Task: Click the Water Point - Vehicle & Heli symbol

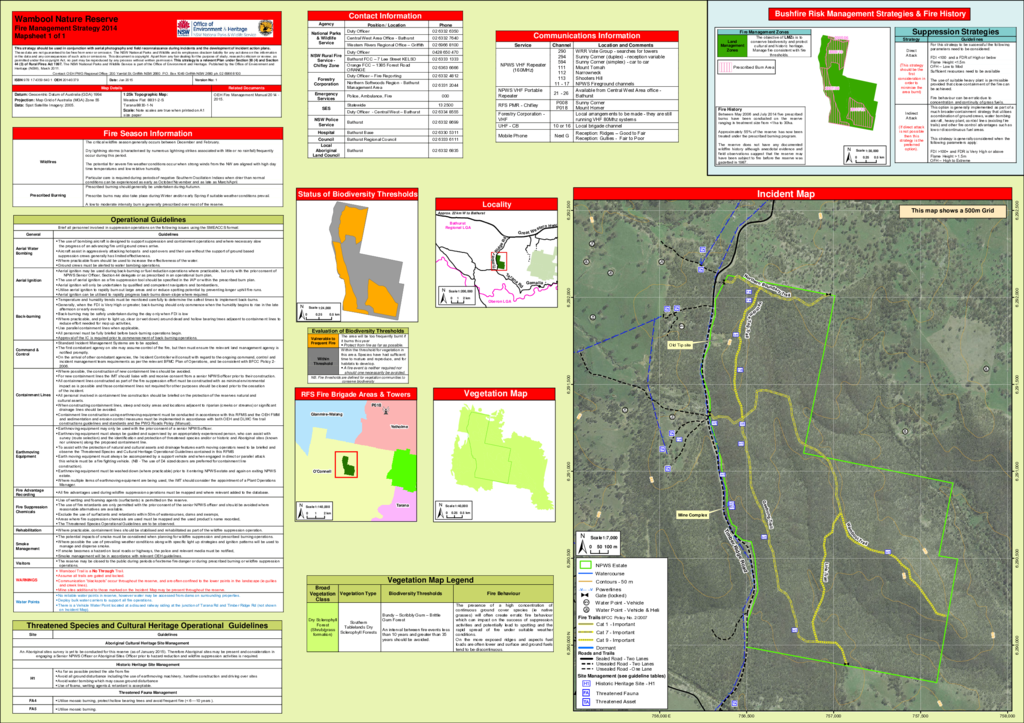Action: pyautogui.click(x=586, y=610)
